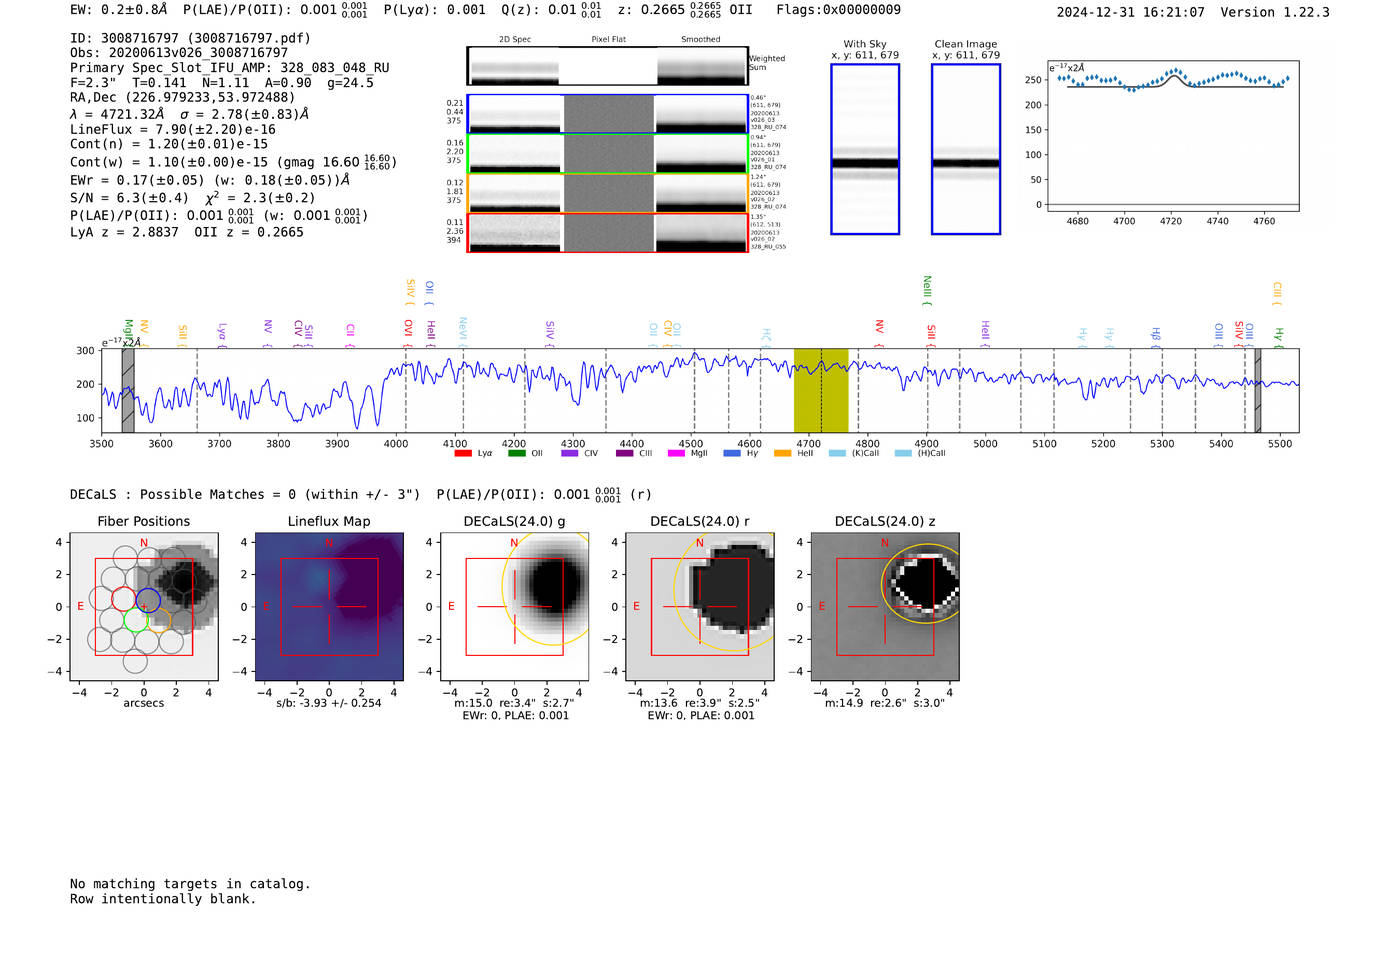1400x953 pixels.
Task: Click the orange fiber circle in Fiber Positions
Action: click(159, 620)
